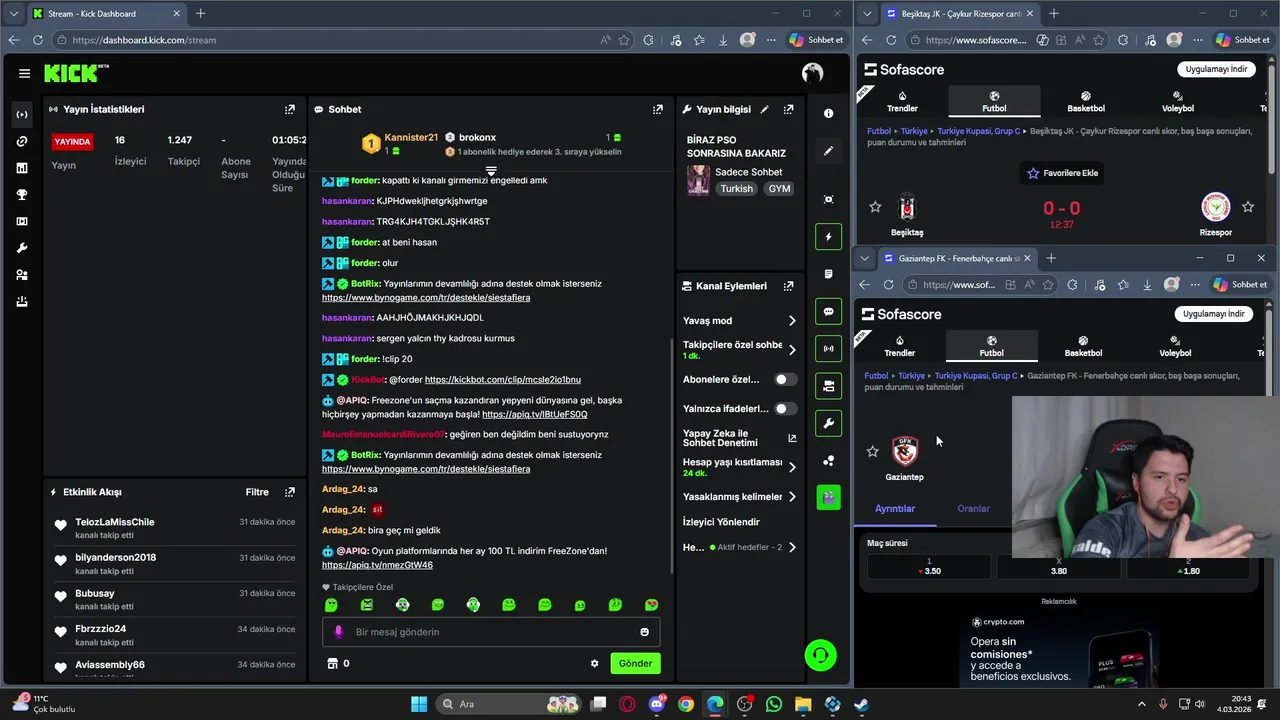Toggle the chat bubble widget in right rail
Screen dimensions: 1280x720
[828, 312]
